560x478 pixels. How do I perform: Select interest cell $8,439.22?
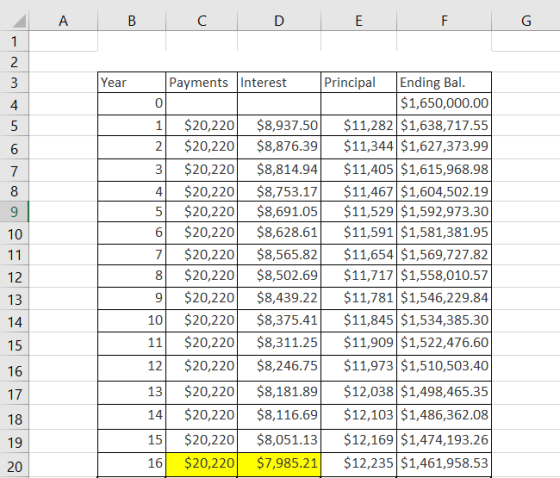pyautogui.click(x=279, y=298)
